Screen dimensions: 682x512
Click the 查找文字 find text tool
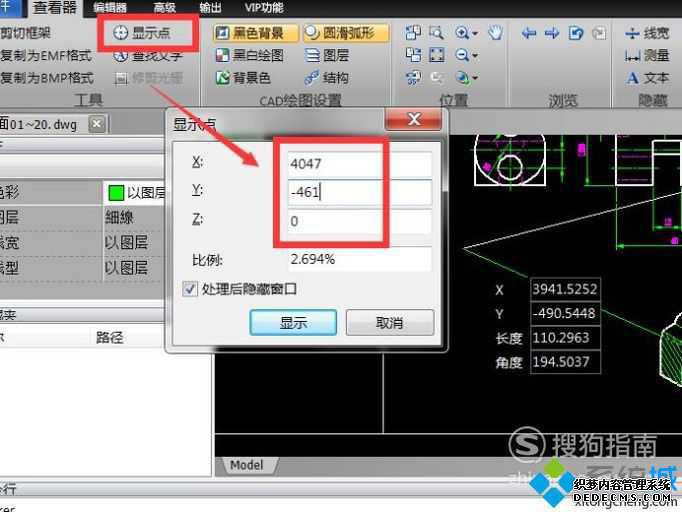(x=148, y=56)
